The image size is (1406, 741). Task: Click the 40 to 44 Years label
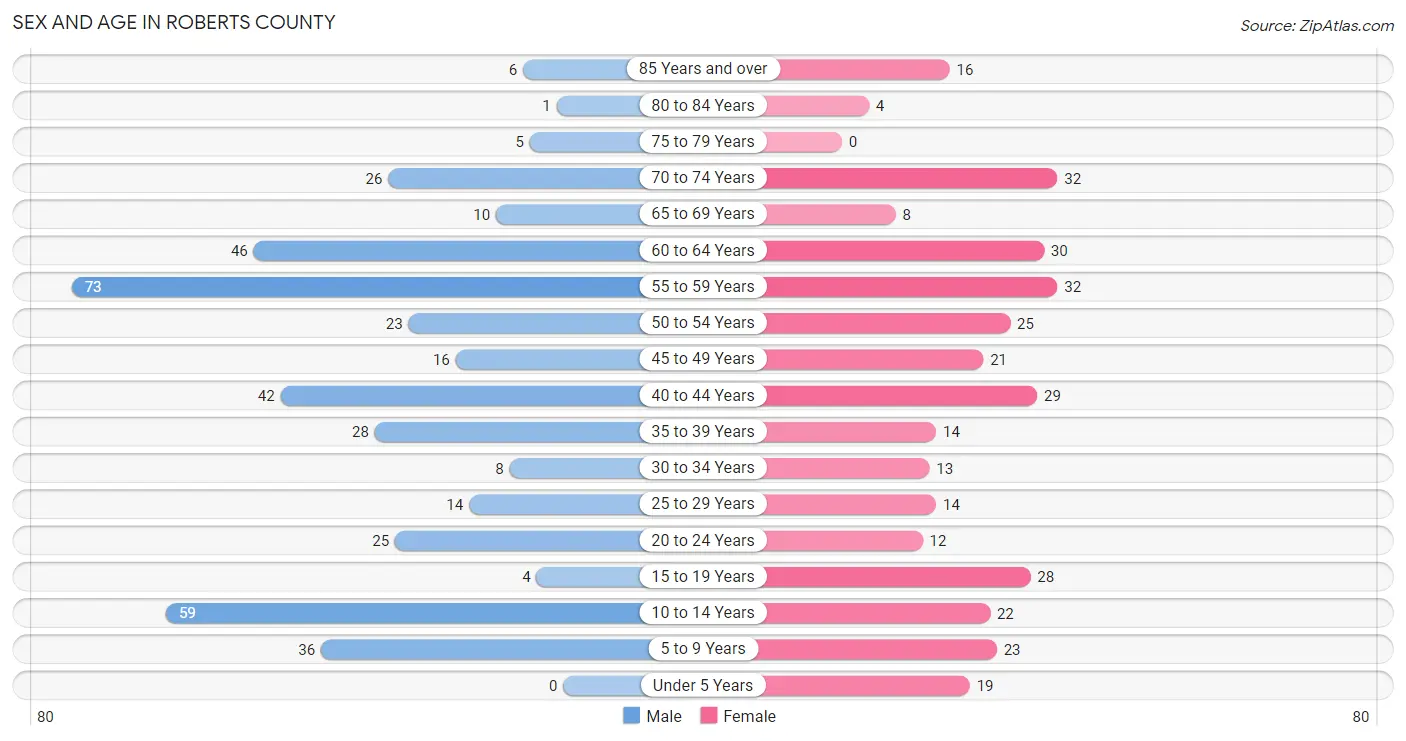[x=703, y=395]
